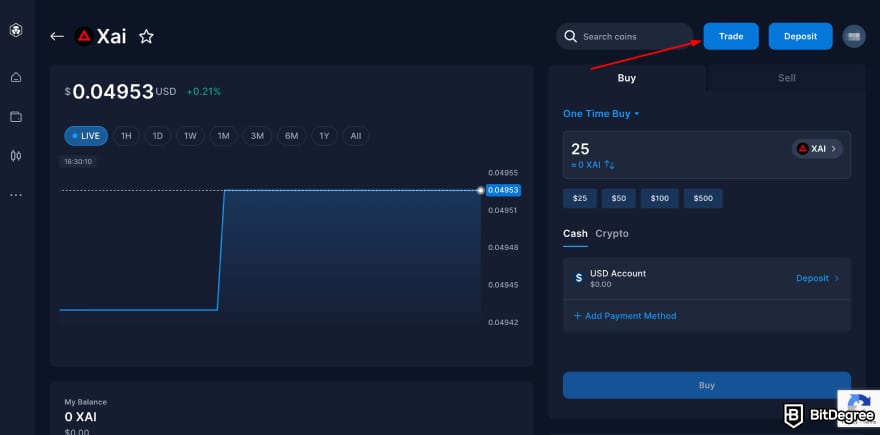Click the reCAPTCHA badge

(859, 408)
